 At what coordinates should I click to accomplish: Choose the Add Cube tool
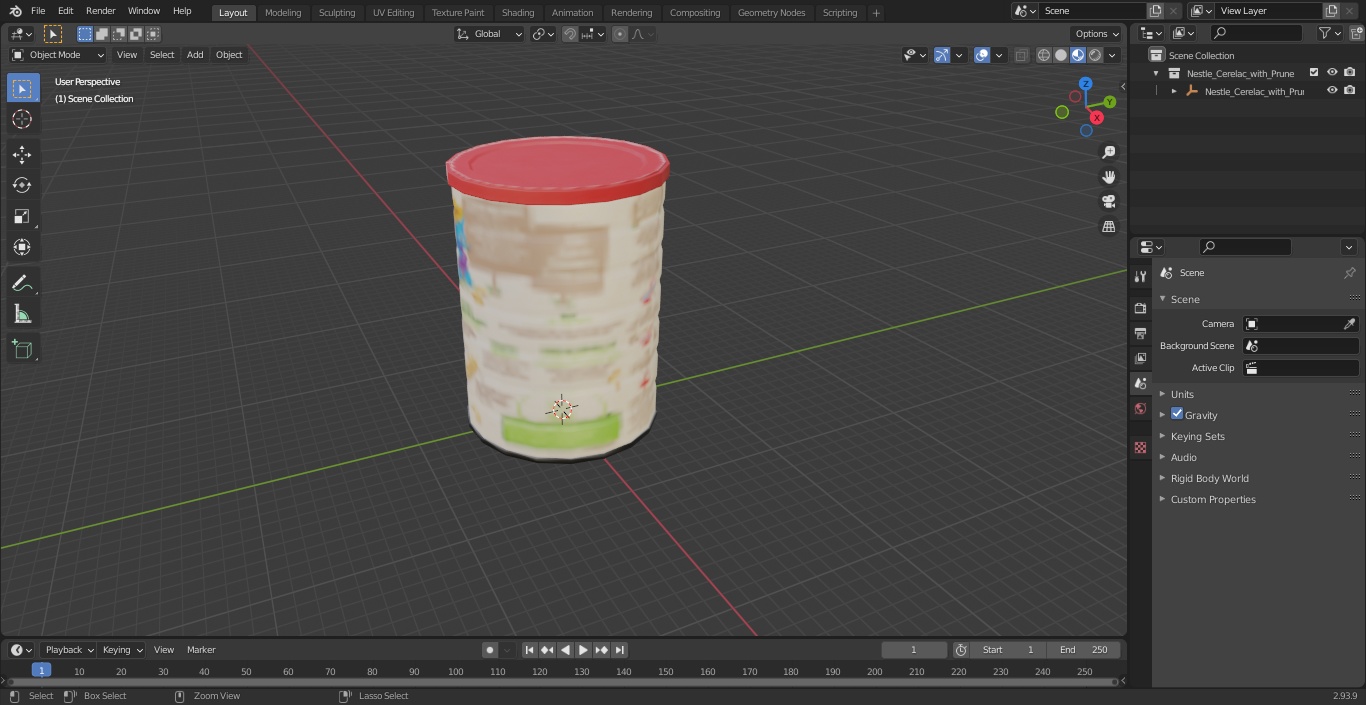(x=22, y=350)
